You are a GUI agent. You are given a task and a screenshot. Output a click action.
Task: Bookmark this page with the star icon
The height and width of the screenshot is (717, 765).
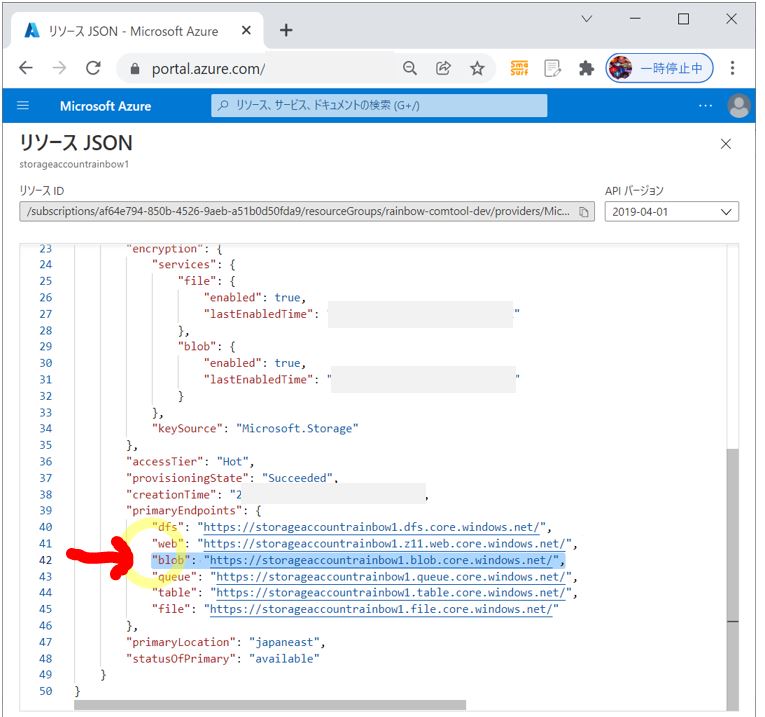click(x=477, y=68)
